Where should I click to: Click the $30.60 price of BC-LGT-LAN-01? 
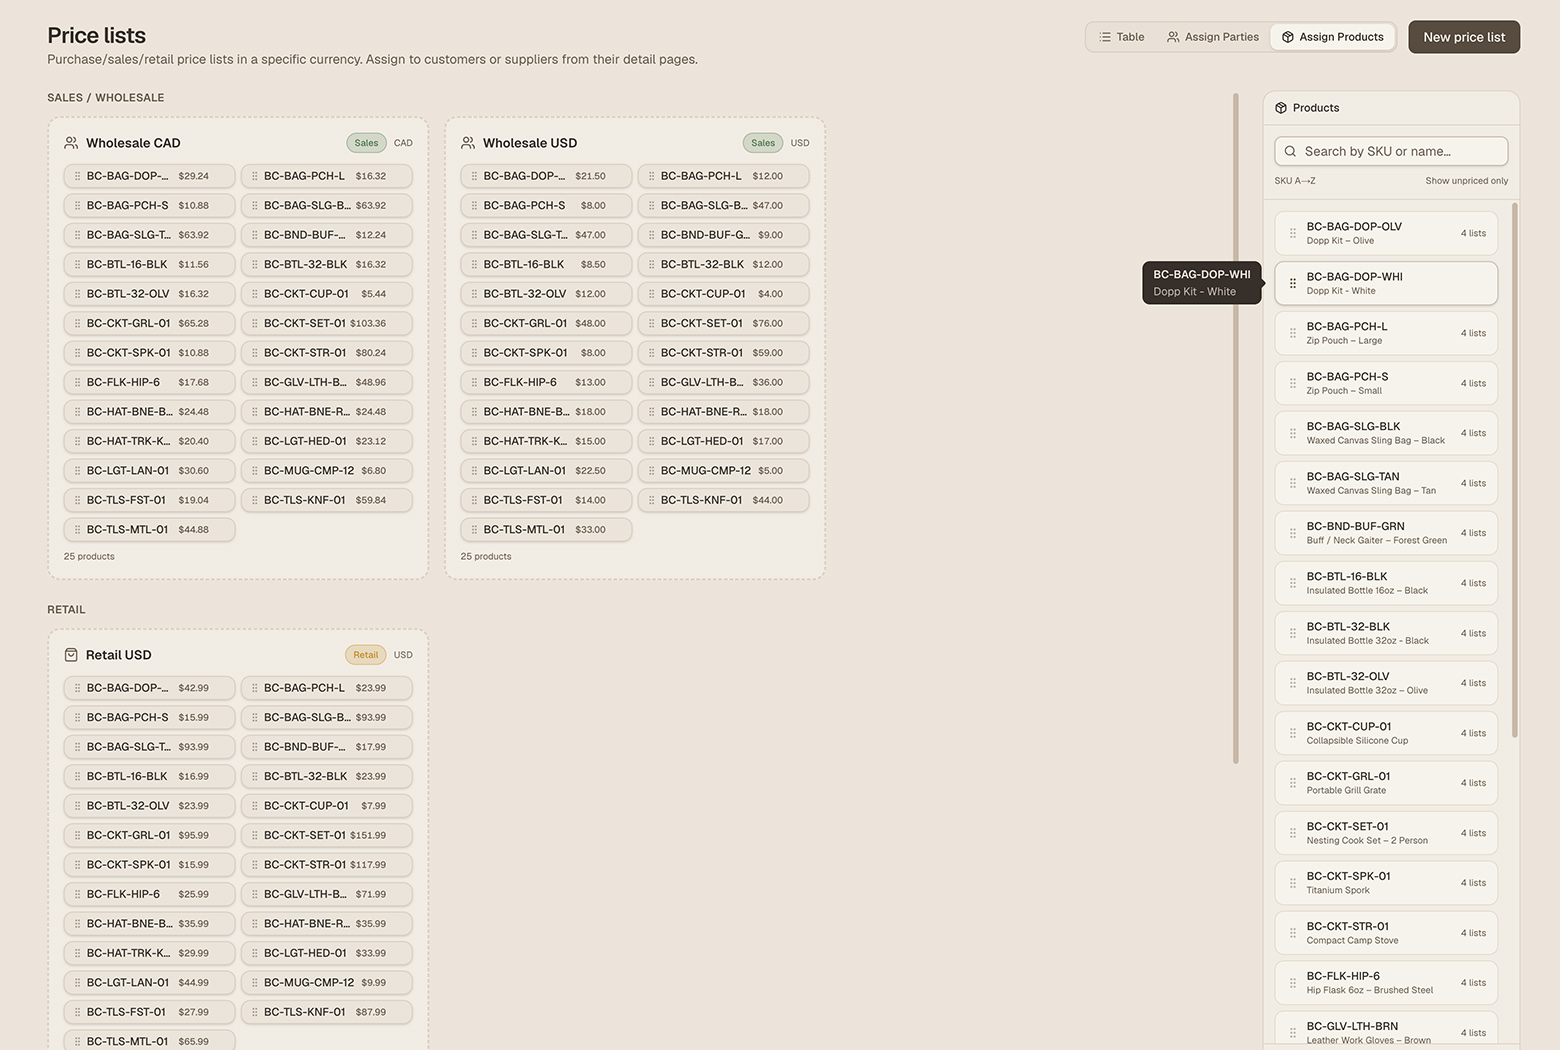194,471
